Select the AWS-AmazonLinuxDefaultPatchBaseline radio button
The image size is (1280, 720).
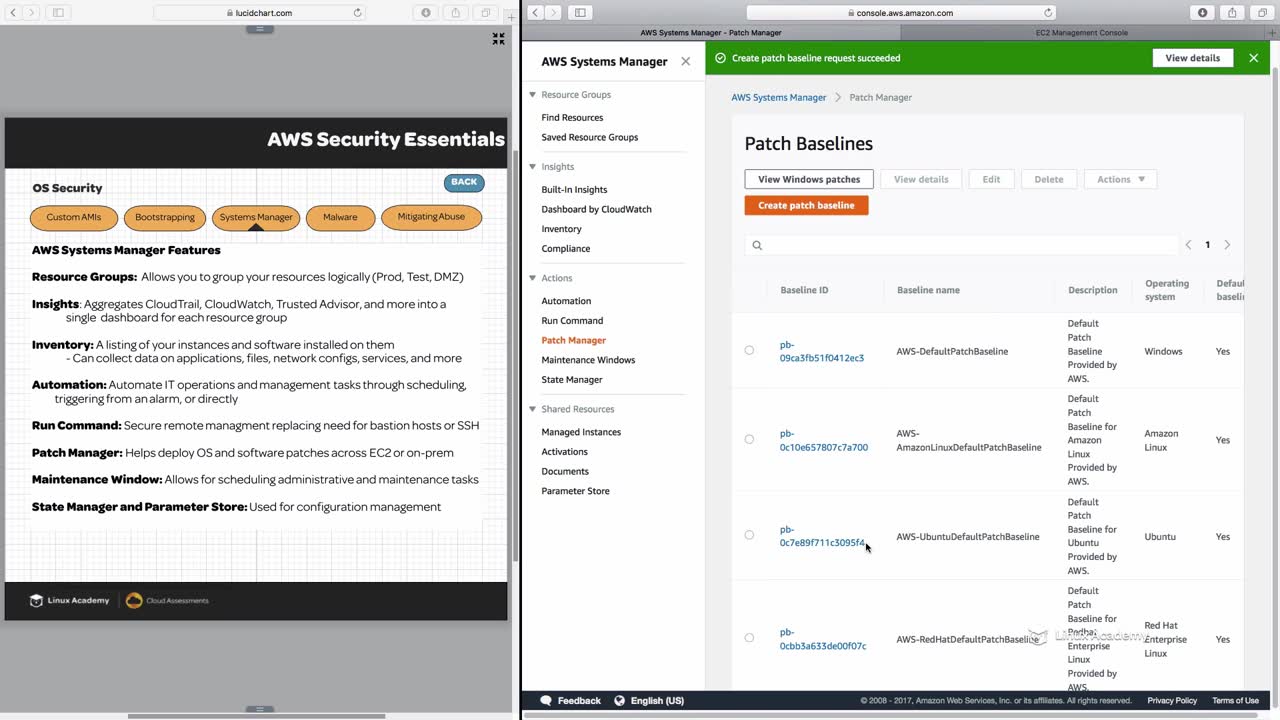[749, 440]
